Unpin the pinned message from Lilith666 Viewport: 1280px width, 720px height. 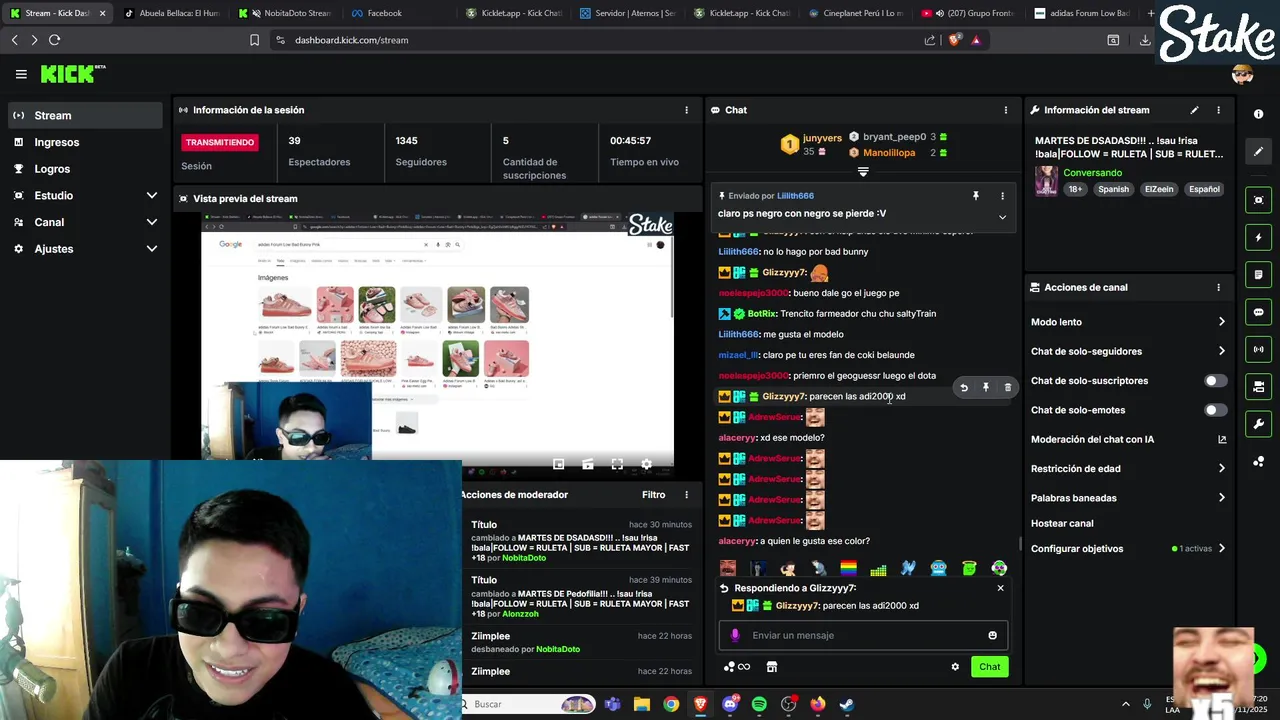coord(976,196)
